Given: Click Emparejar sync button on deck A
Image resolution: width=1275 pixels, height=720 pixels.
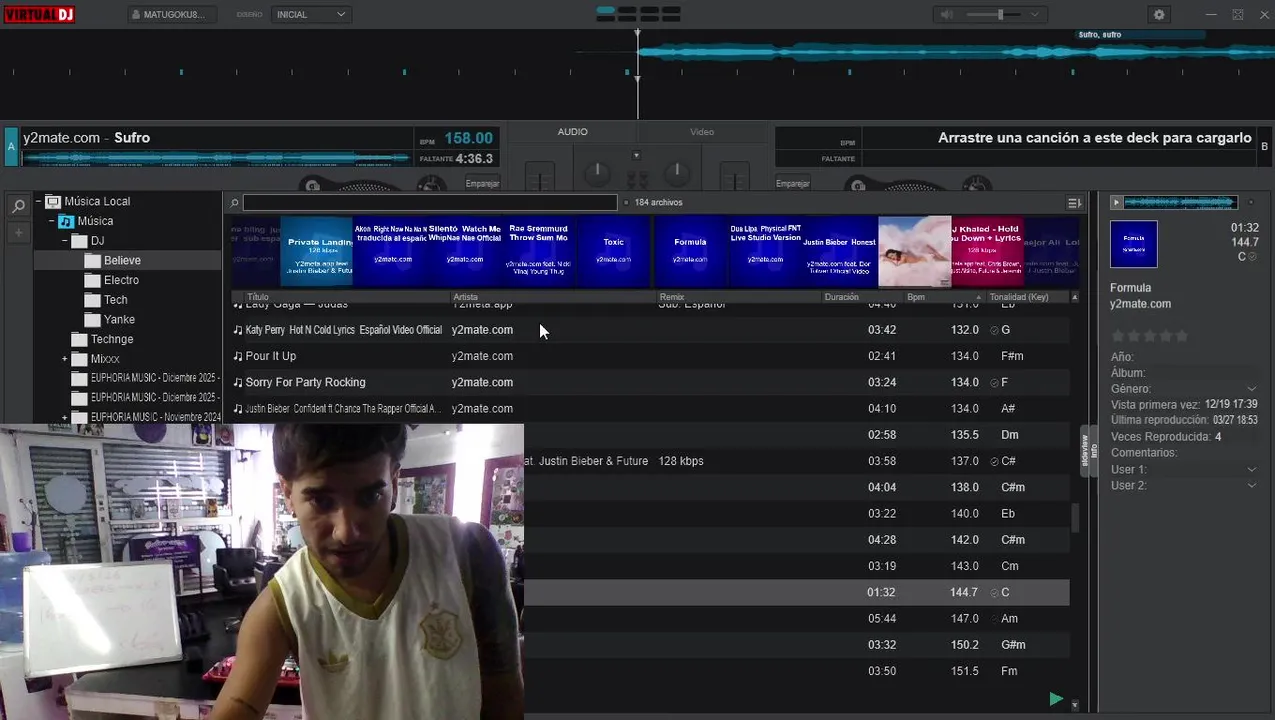Looking at the screenshot, I should 483,183.
